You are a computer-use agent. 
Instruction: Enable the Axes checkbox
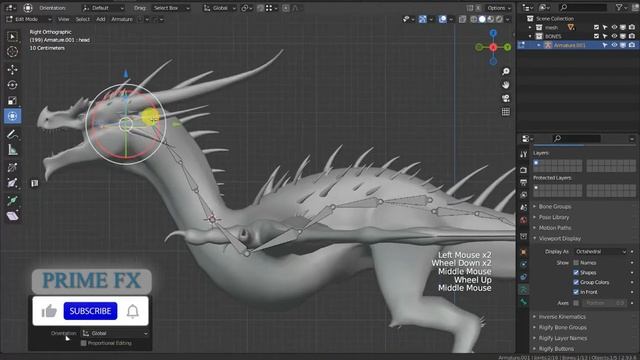(576, 303)
